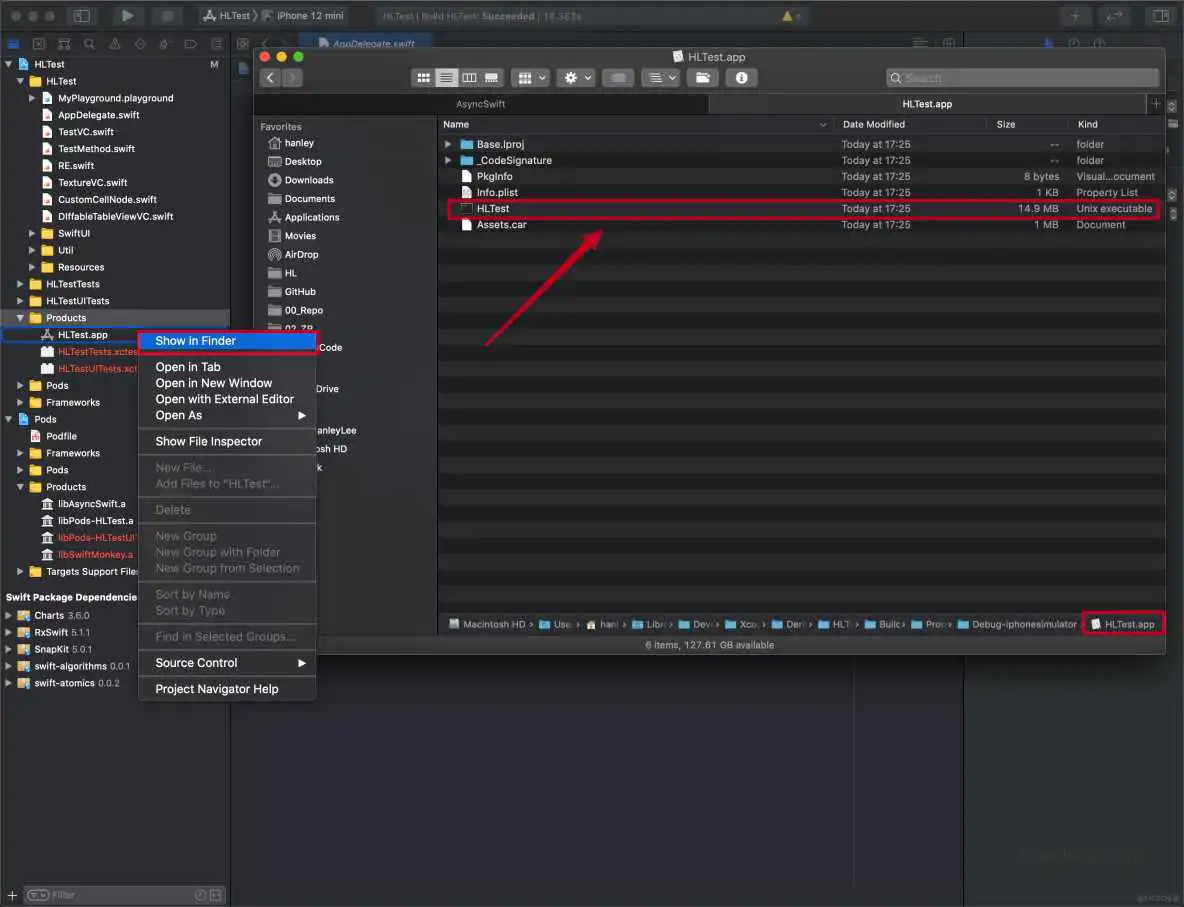
Task: Select HLTest Unix executable file row
Action: point(801,208)
